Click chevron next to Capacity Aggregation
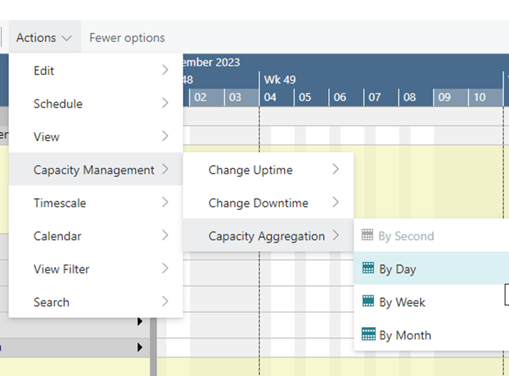509x376 pixels. click(336, 235)
